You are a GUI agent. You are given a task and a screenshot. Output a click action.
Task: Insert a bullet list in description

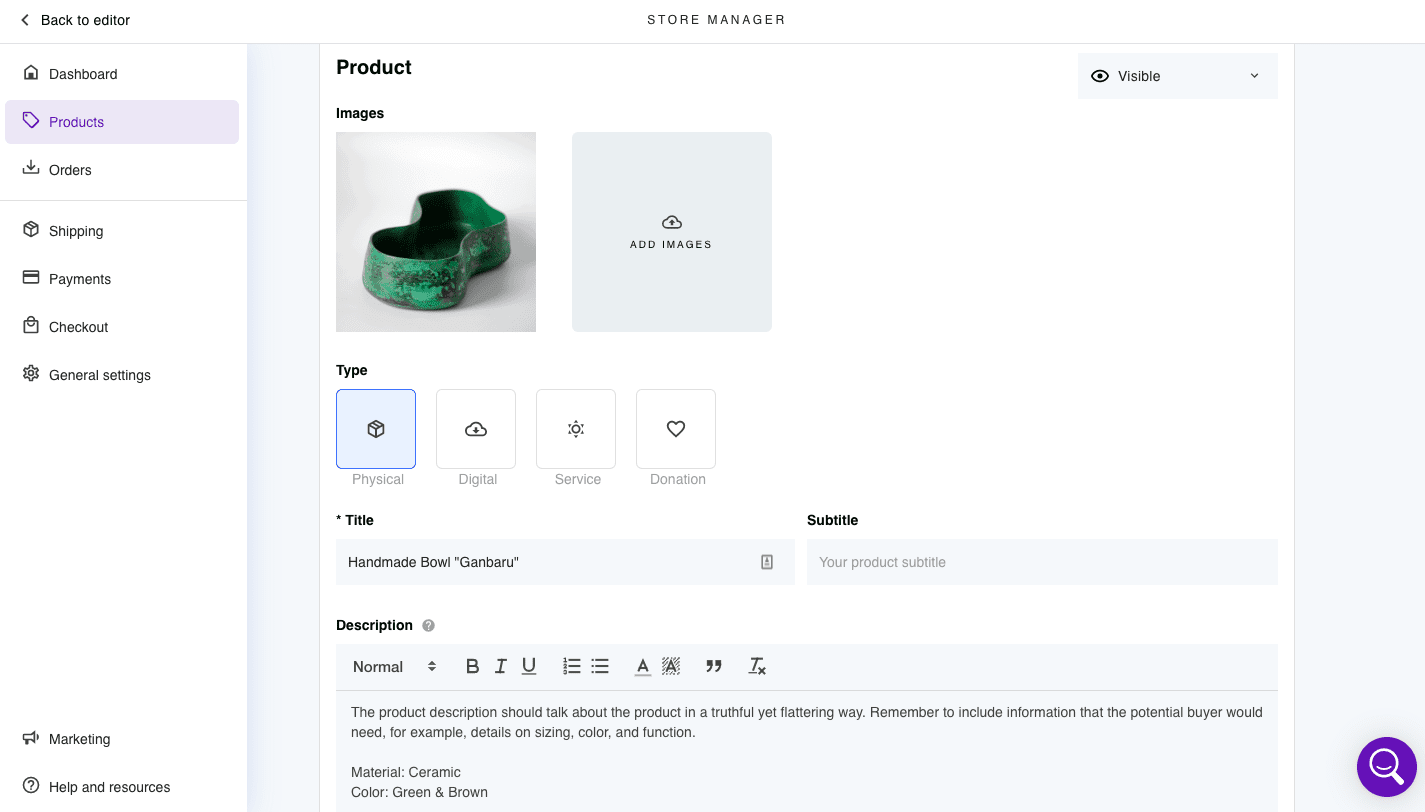click(x=600, y=667)
